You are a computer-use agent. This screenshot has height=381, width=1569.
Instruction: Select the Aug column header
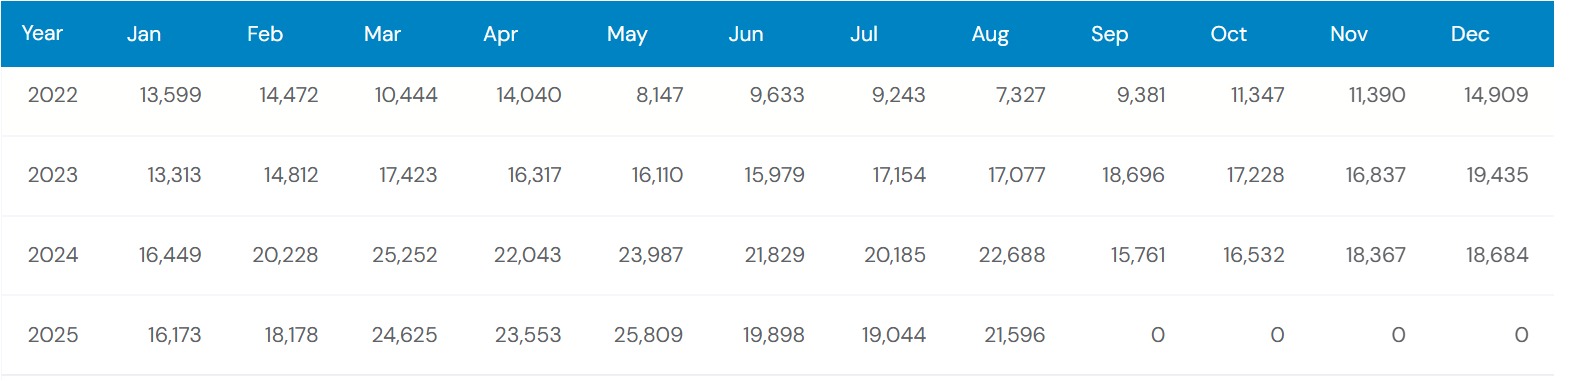[x=990, y=35]
